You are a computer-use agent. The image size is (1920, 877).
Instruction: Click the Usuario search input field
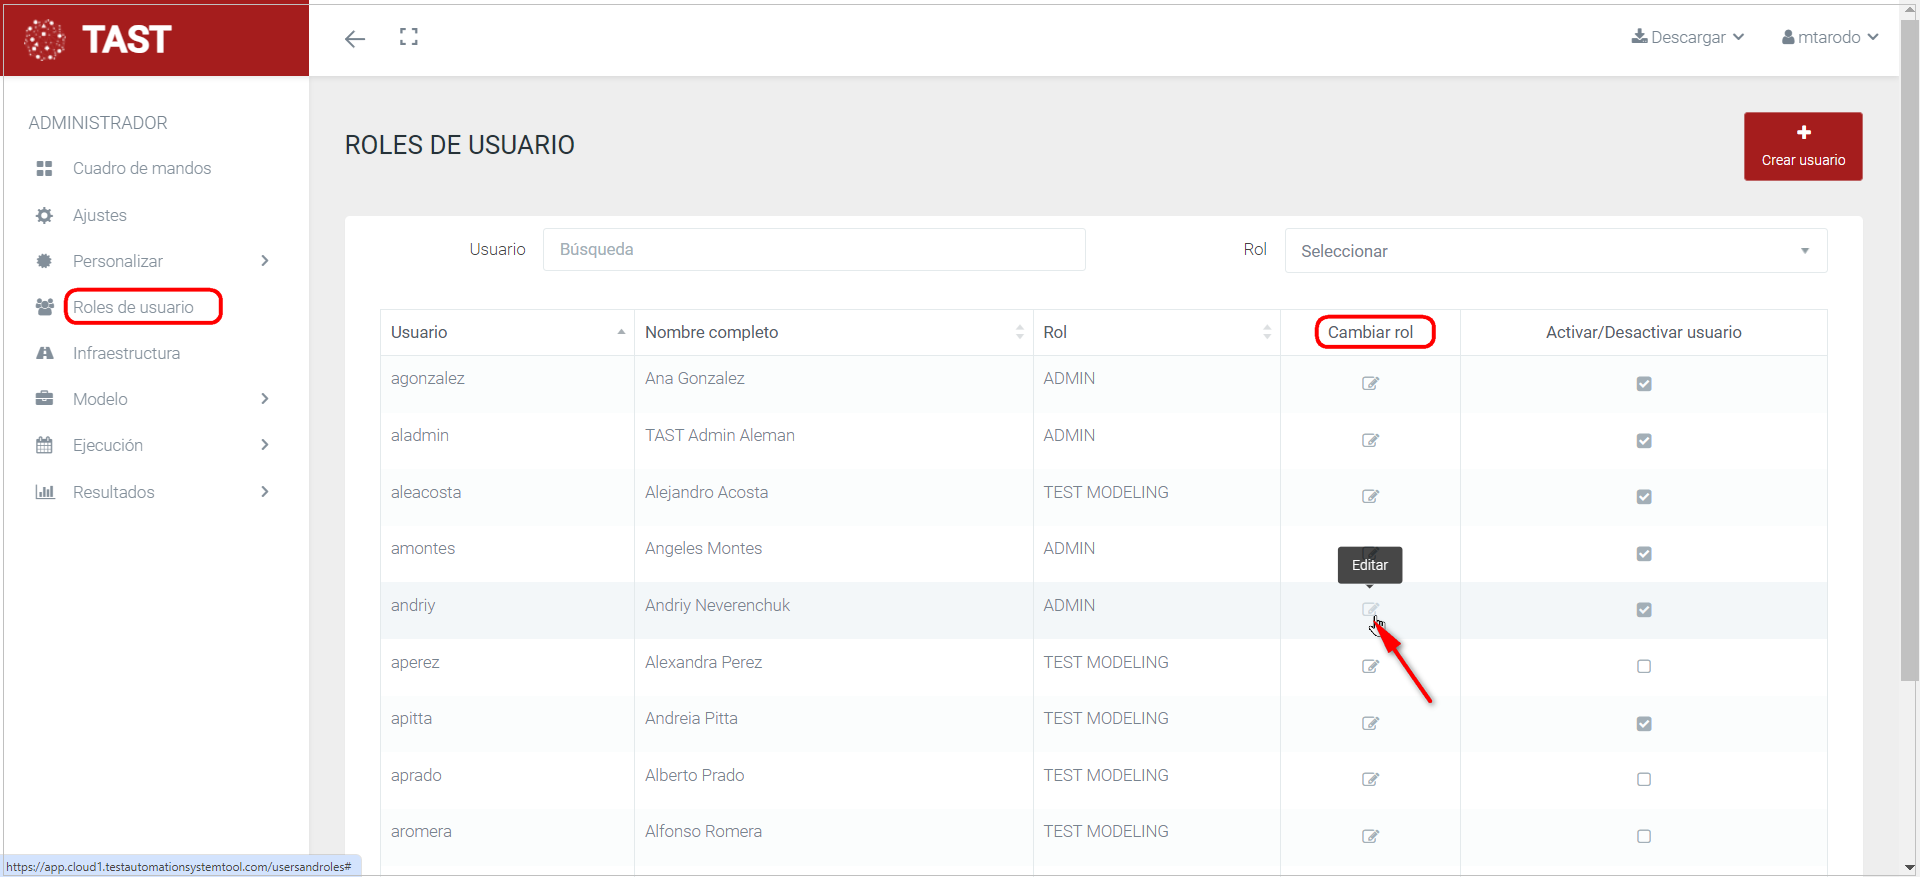[x=813, y=250]
